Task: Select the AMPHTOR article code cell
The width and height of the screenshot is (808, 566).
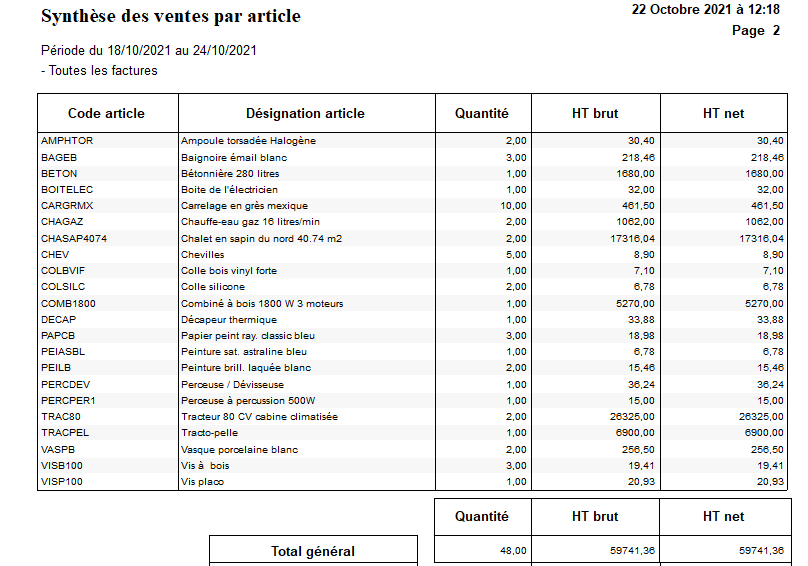Action: coord(67,141)
